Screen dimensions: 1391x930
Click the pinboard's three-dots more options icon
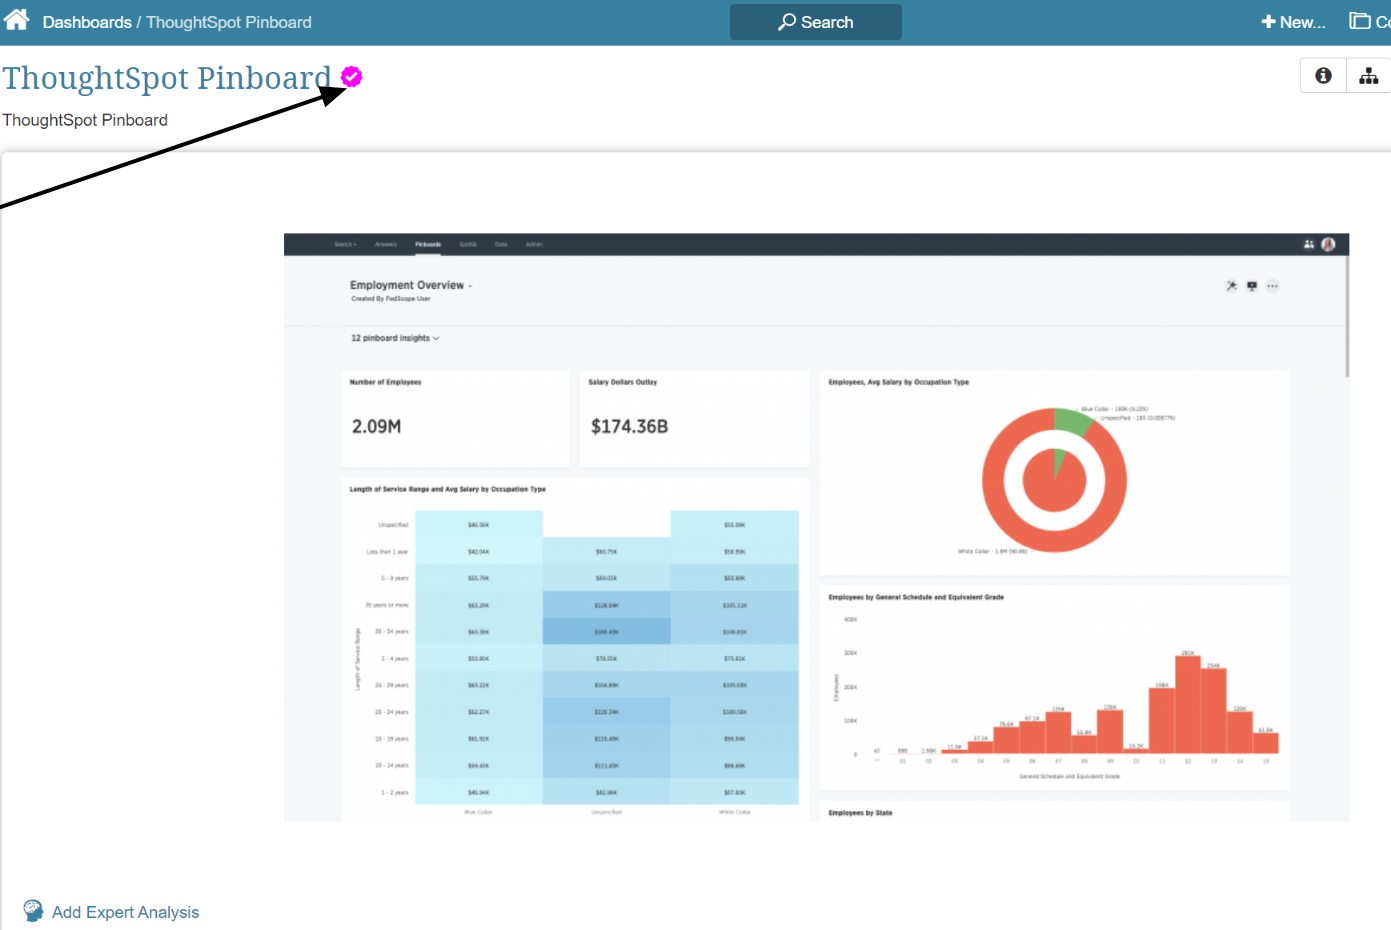(1272, 286)
